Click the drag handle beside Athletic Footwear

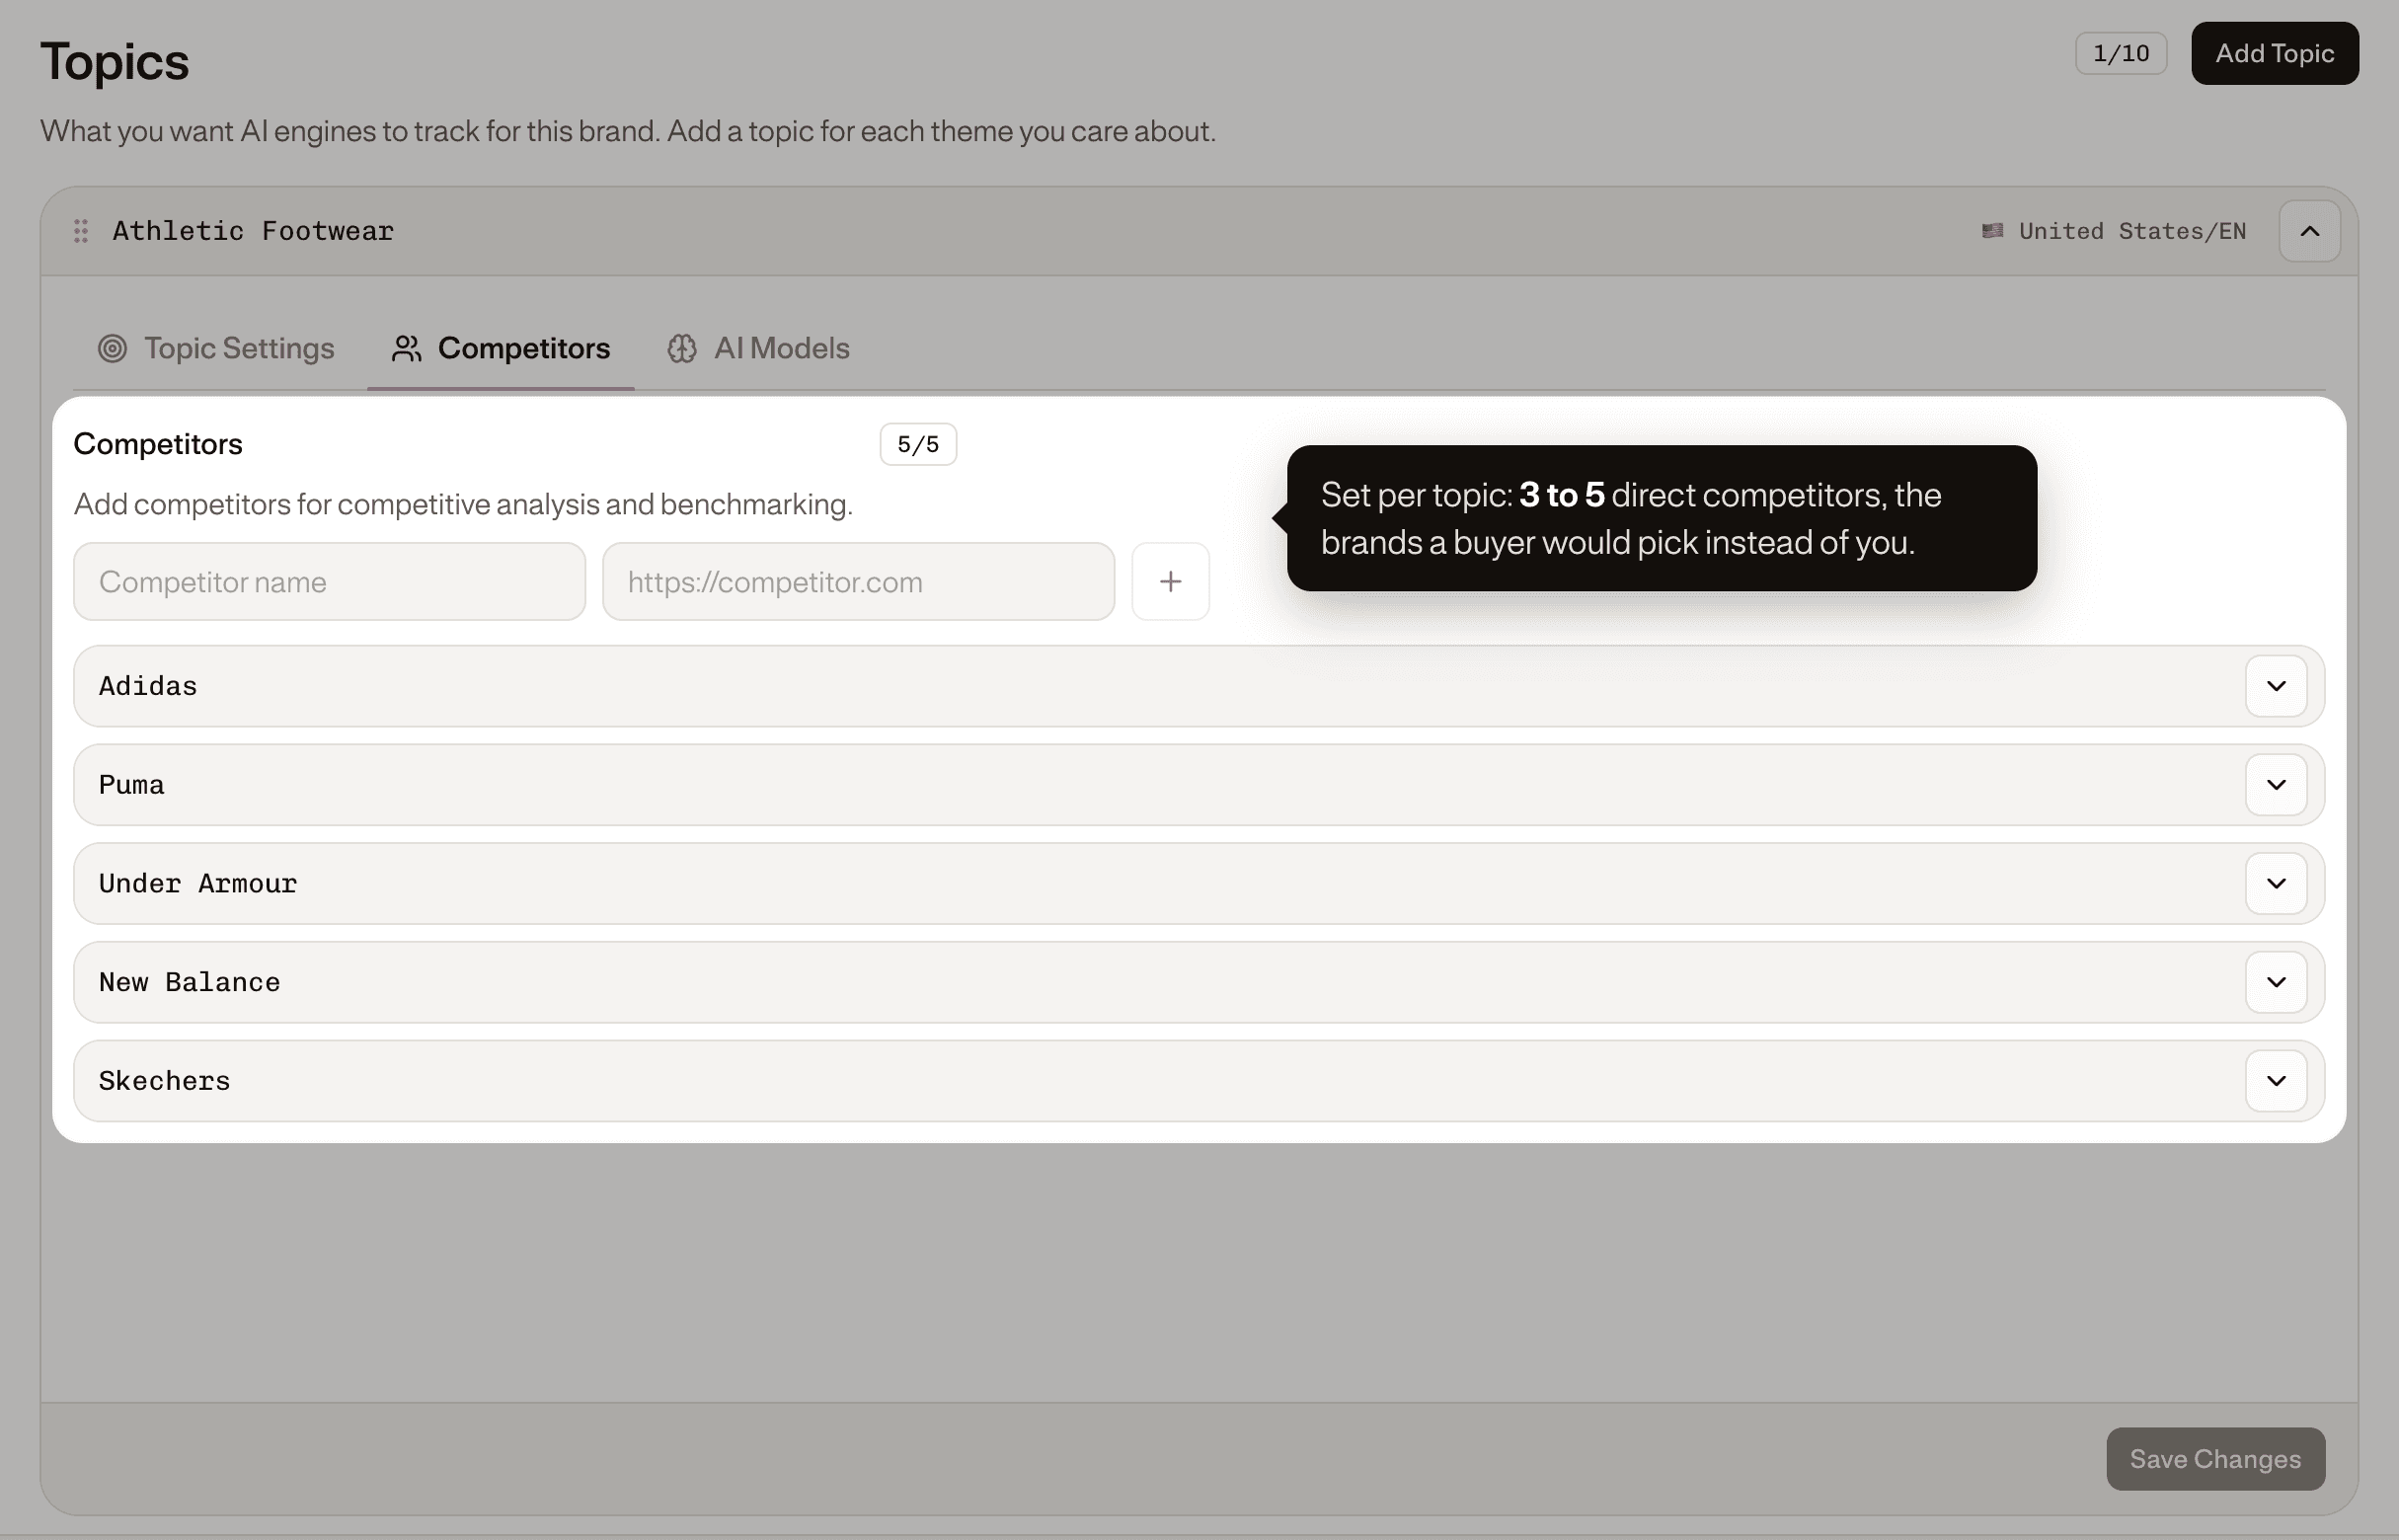tap(81, 231)
